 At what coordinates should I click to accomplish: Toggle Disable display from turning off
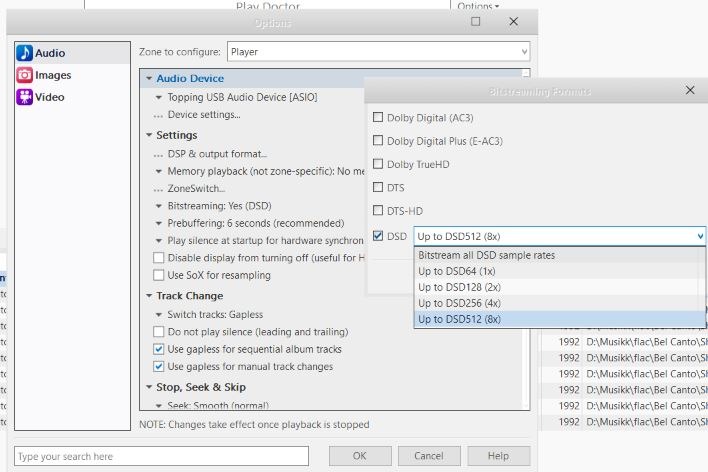tap(158, 258)
